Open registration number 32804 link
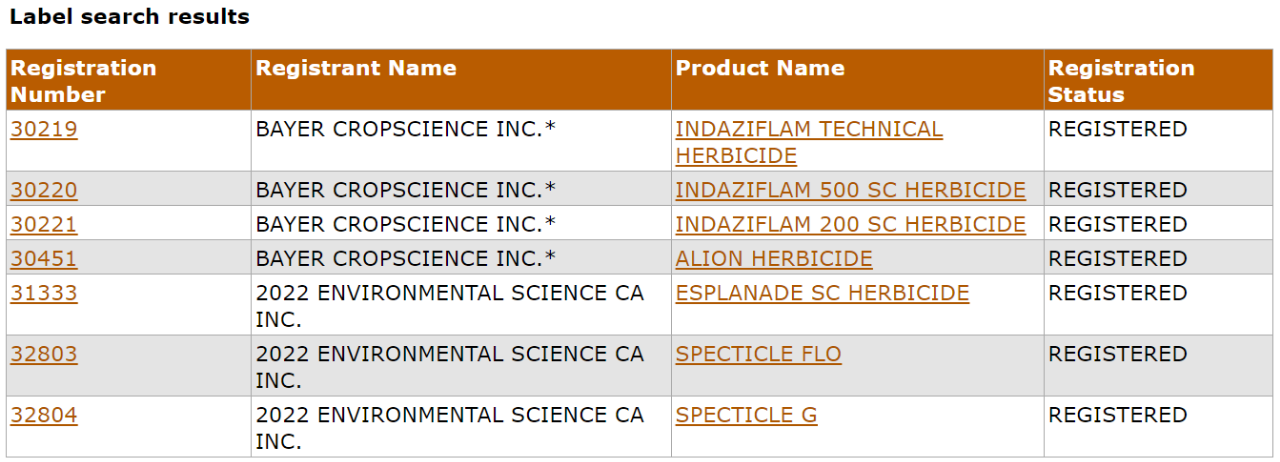 (44, 415)
